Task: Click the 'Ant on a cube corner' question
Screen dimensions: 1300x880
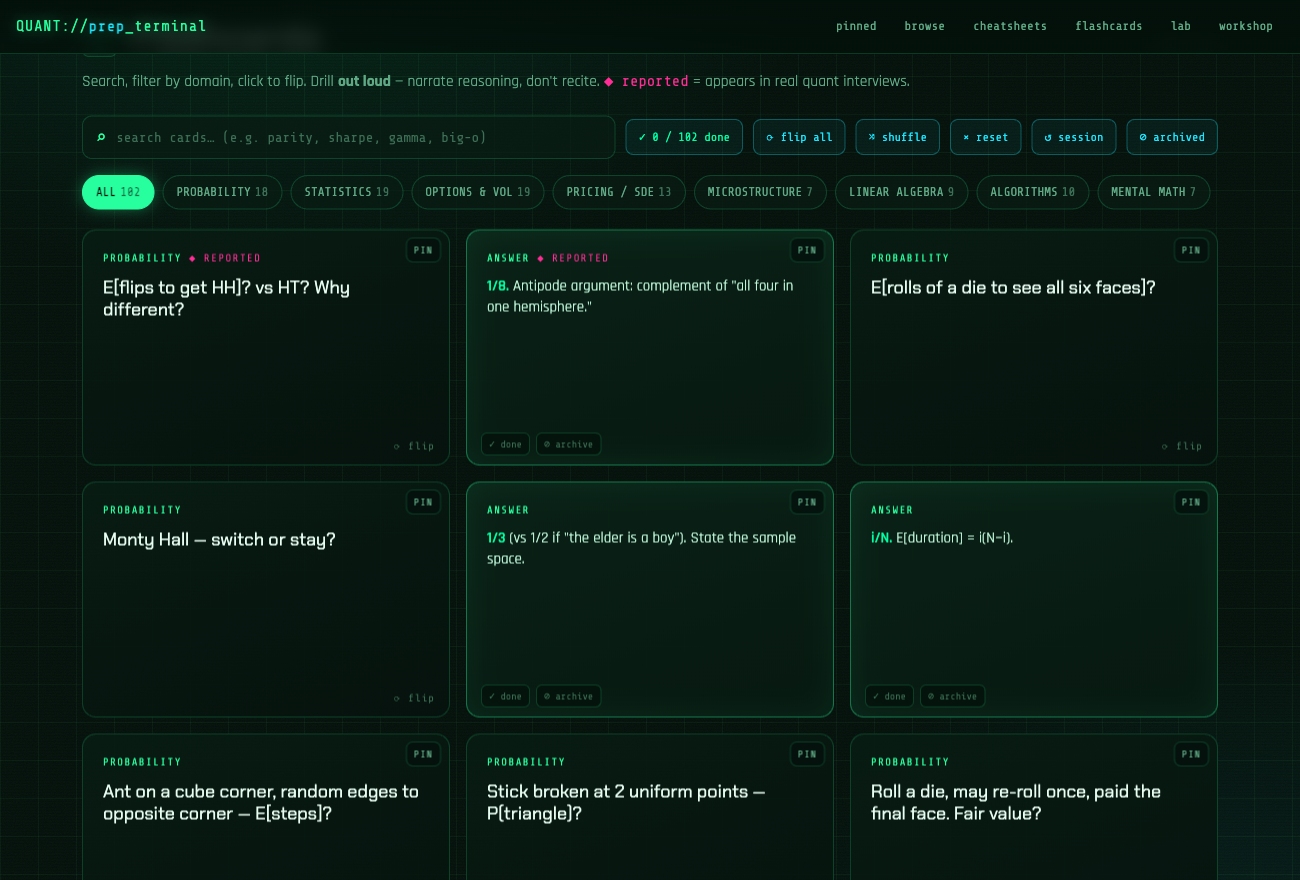Action: [x=261, y=802]
